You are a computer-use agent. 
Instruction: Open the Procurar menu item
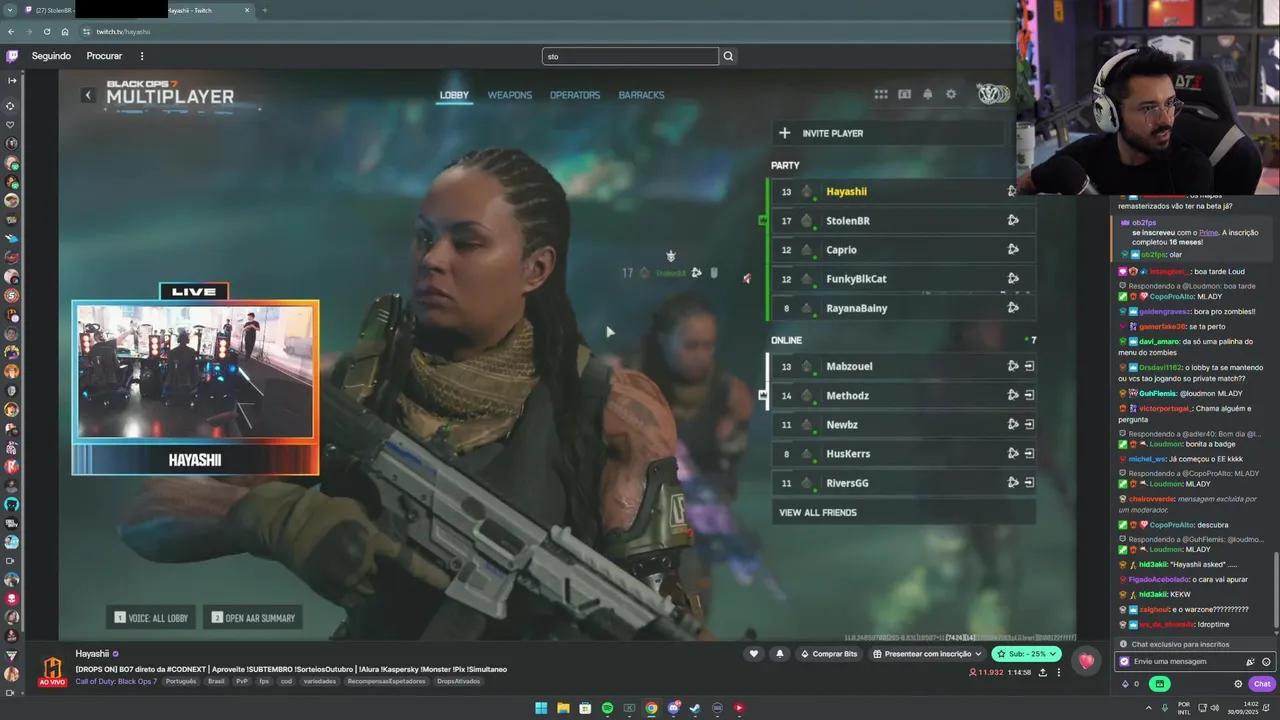104,56
